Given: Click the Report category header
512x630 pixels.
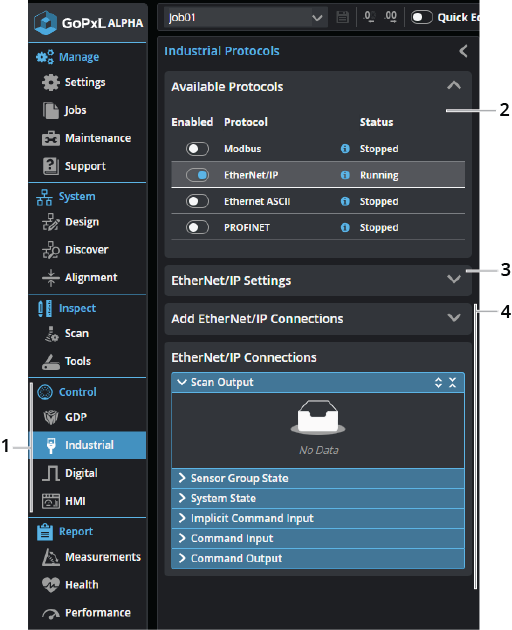Looking at the screenshot, I should 65,532.
